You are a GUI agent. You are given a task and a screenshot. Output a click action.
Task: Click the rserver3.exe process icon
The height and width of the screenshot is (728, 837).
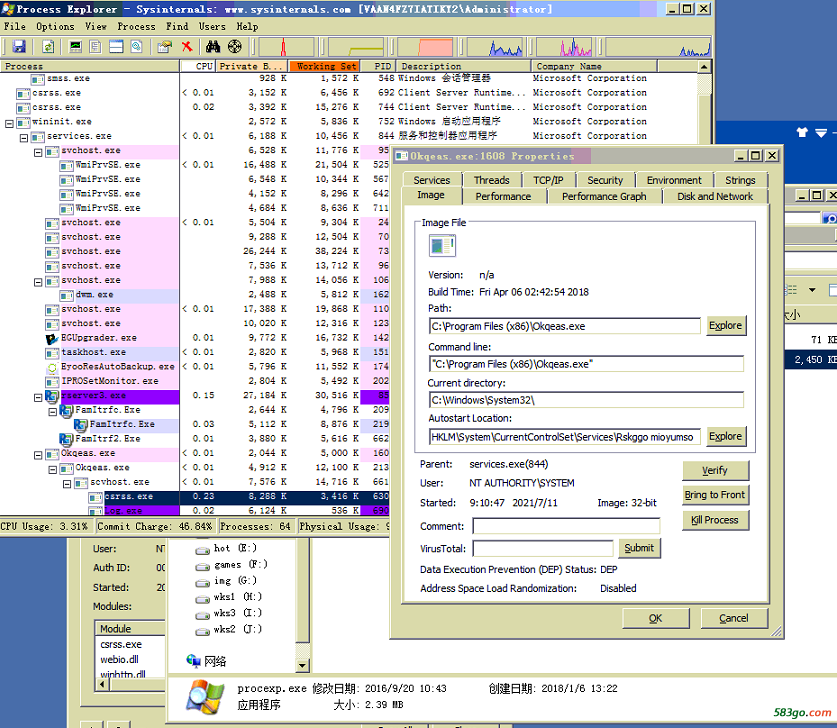[x=52, y=396]
